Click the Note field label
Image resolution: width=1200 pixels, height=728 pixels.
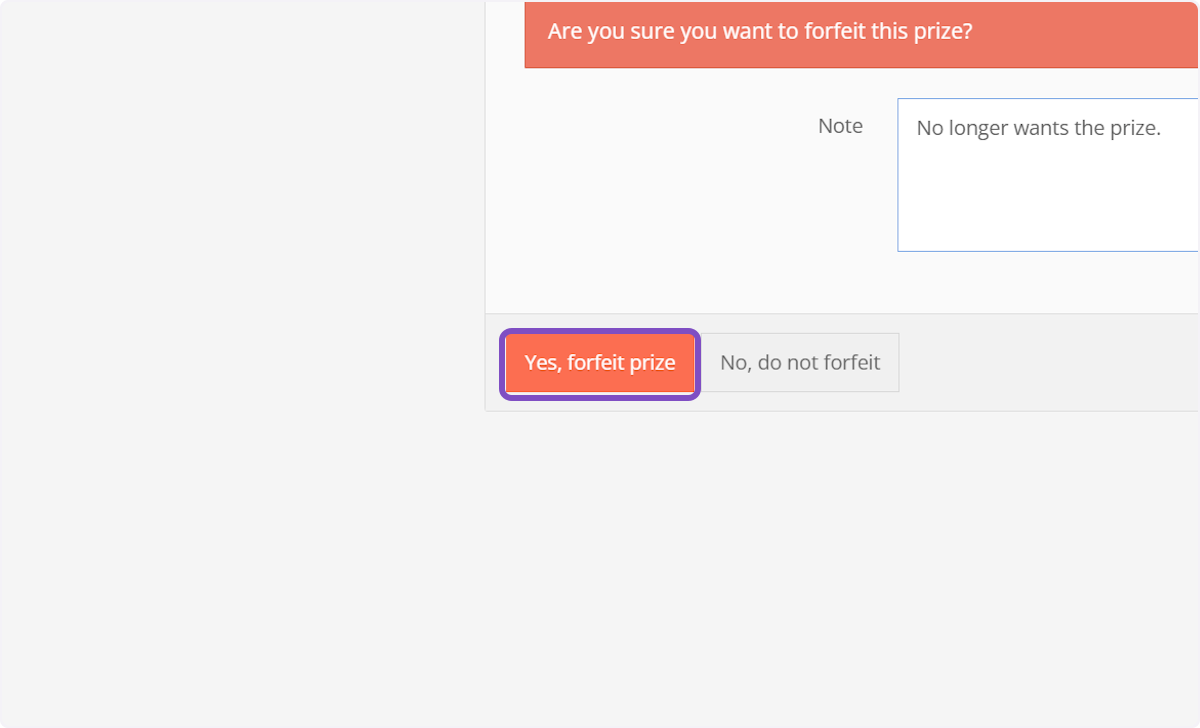840,126
